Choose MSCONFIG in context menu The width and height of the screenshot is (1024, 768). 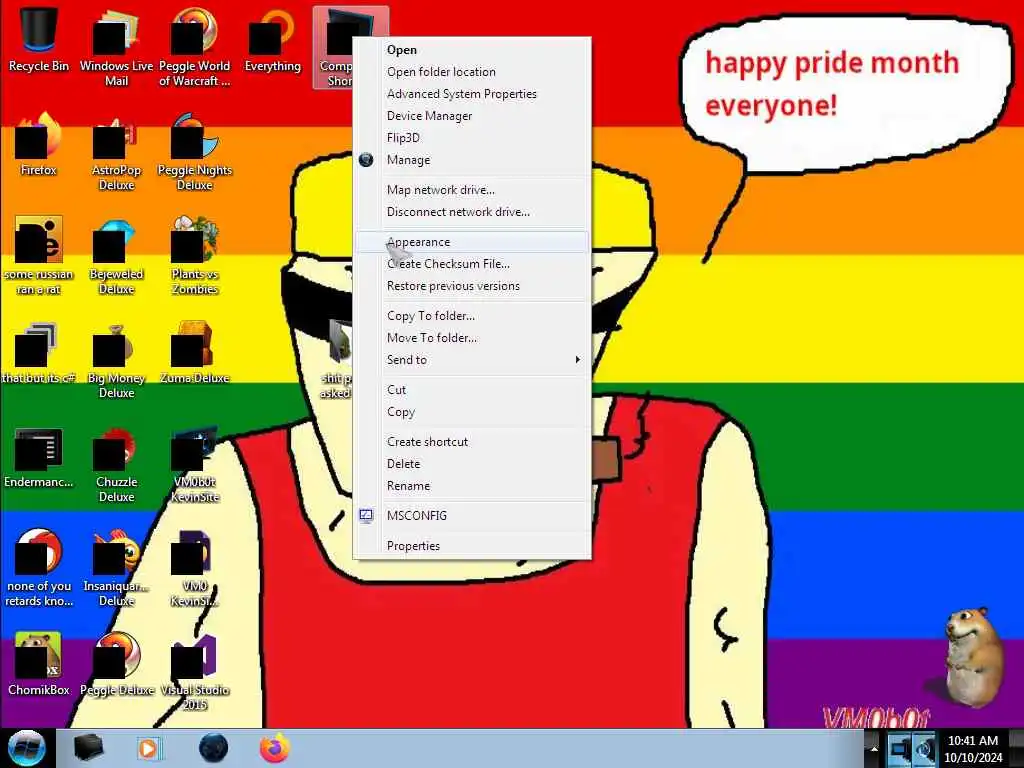click(472, 516)
